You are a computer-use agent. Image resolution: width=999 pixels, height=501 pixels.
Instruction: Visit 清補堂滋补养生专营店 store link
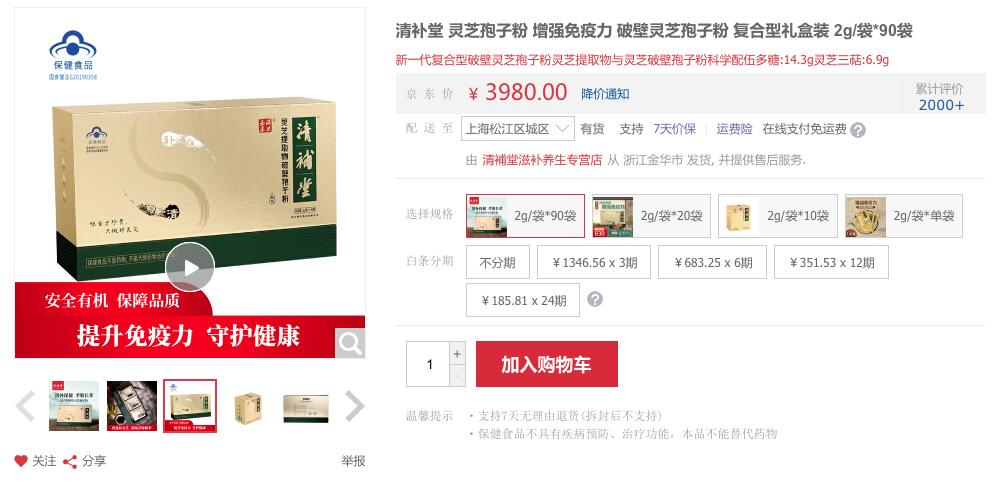point(542,160)
